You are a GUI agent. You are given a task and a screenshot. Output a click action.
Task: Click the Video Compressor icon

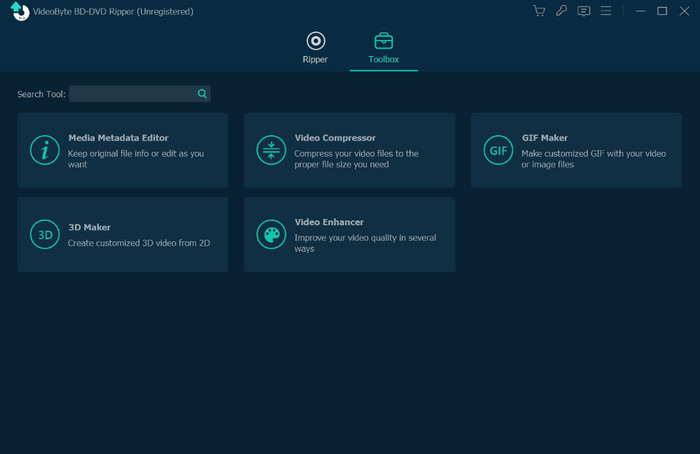tap(271, 150)
